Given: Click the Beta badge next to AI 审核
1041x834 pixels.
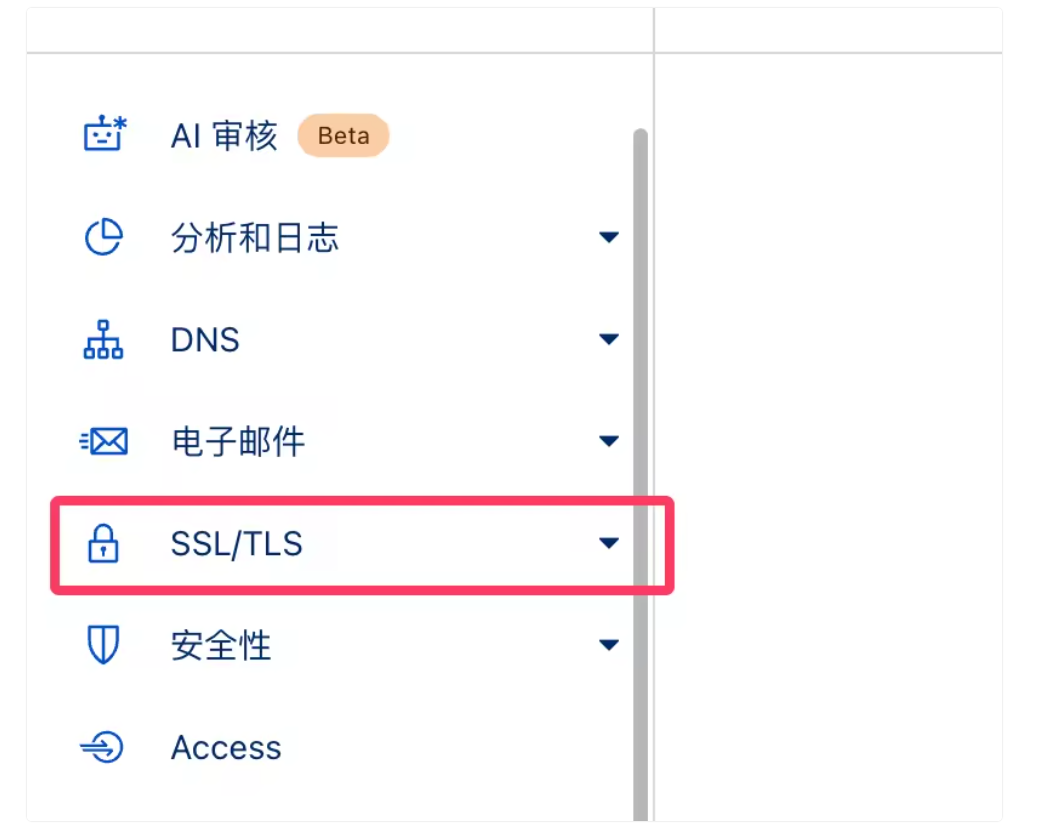Looking at the screenshot, I should click(343, 136).
